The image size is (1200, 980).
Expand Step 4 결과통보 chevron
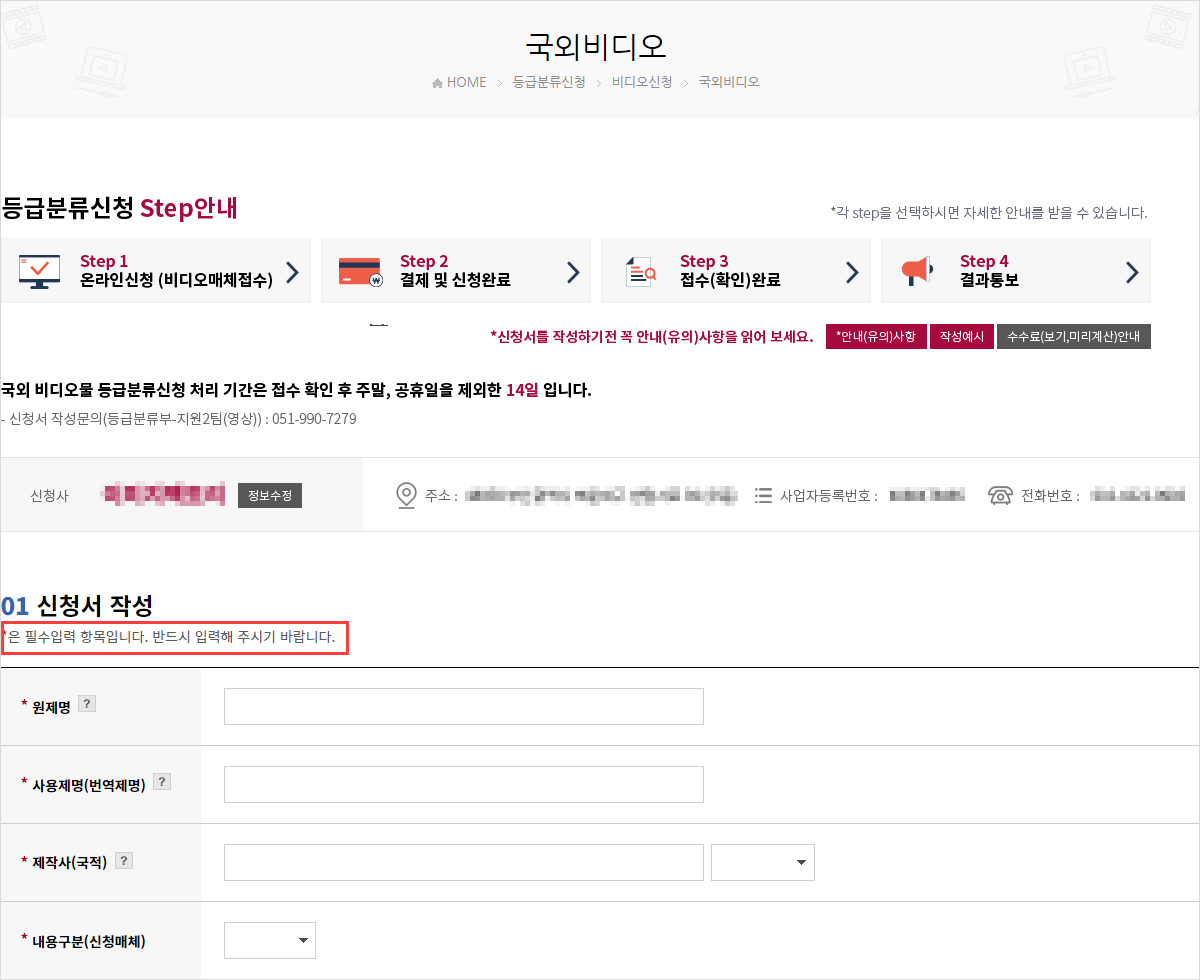click(1132, 271)
